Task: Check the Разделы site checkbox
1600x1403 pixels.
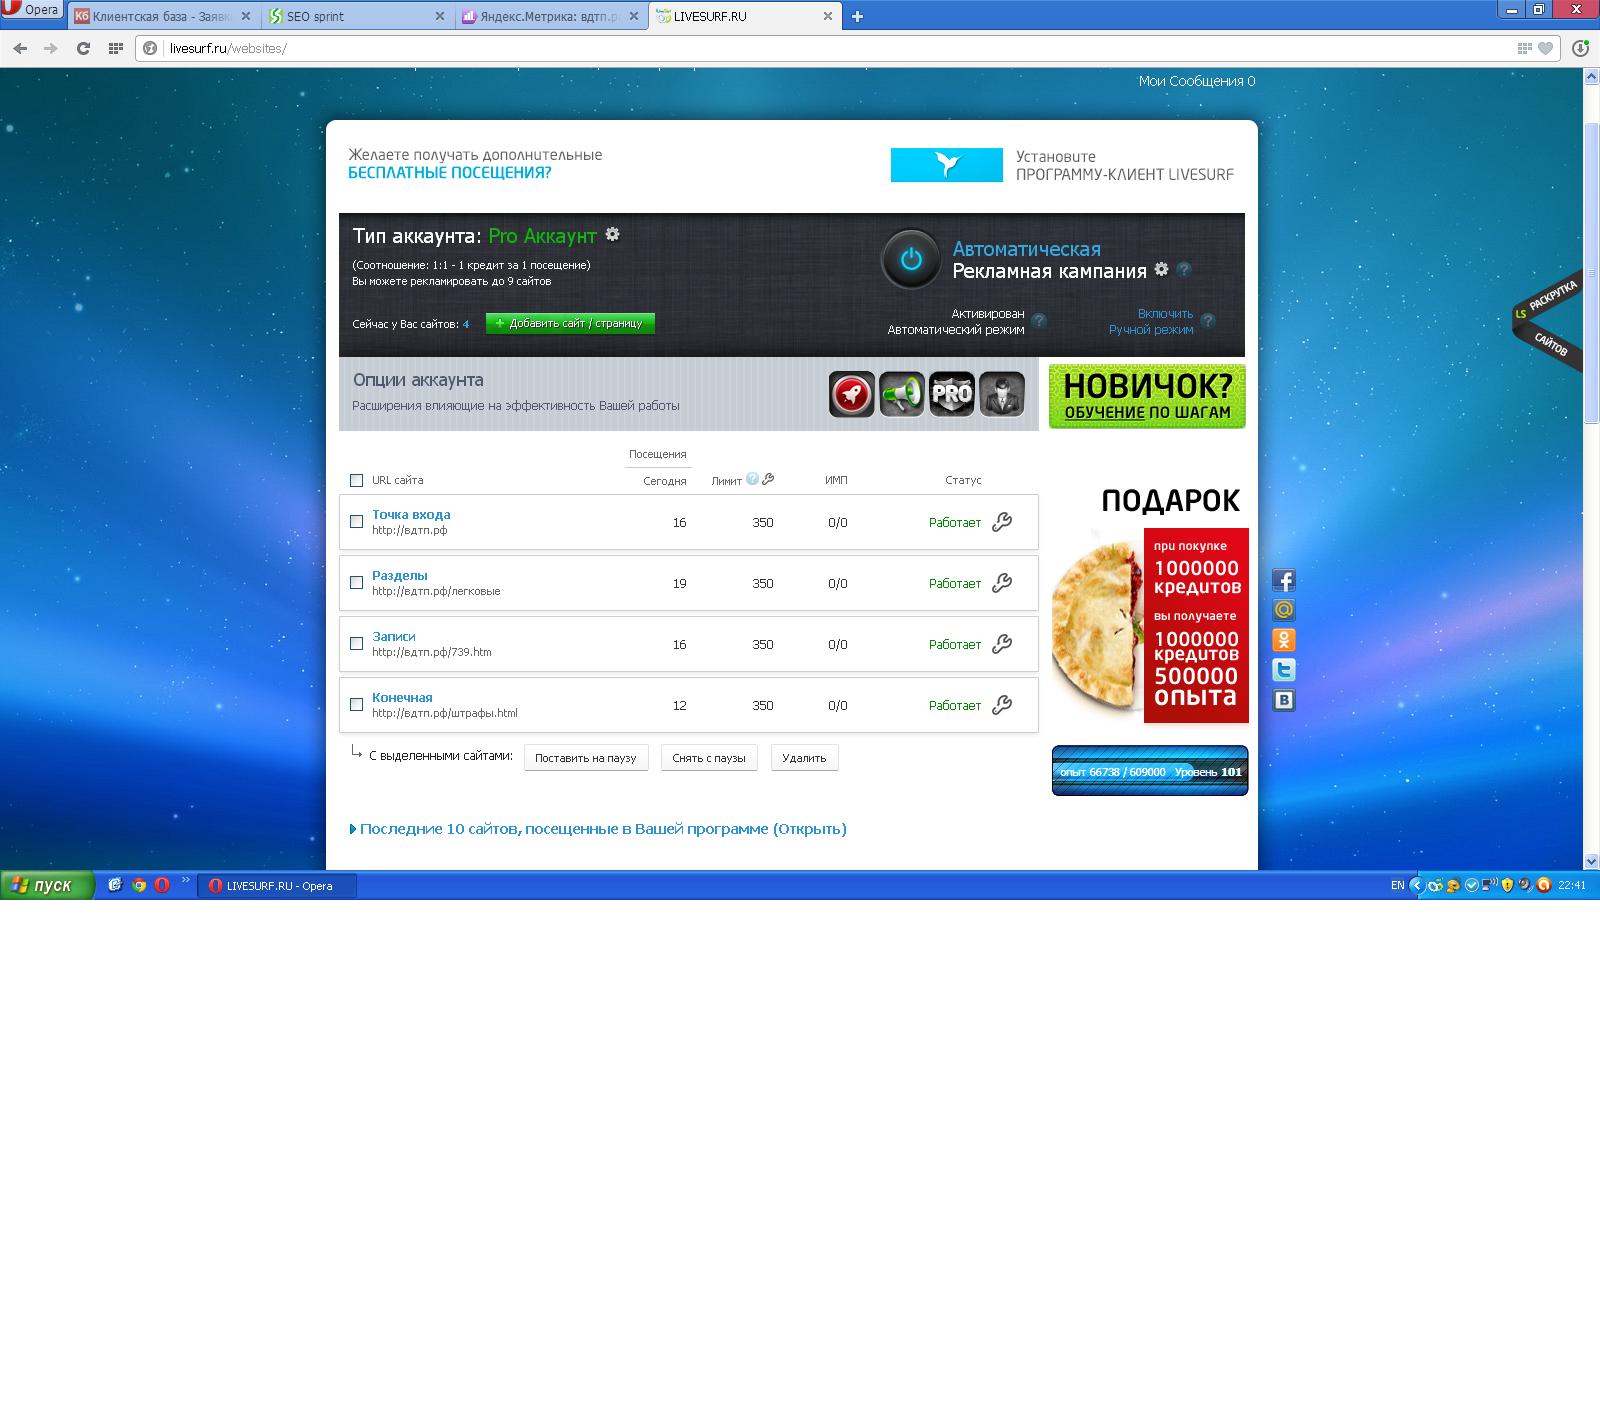Action: point(356,582)
